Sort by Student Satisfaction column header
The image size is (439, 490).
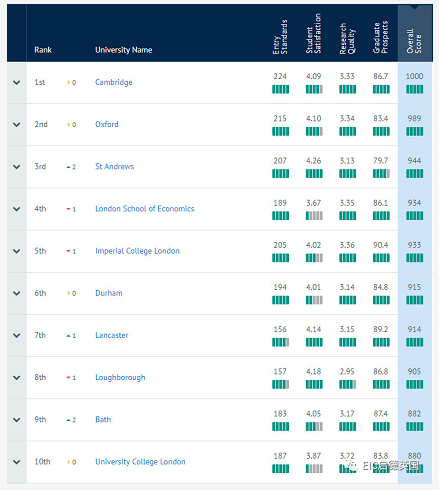[x=314, y=34]
